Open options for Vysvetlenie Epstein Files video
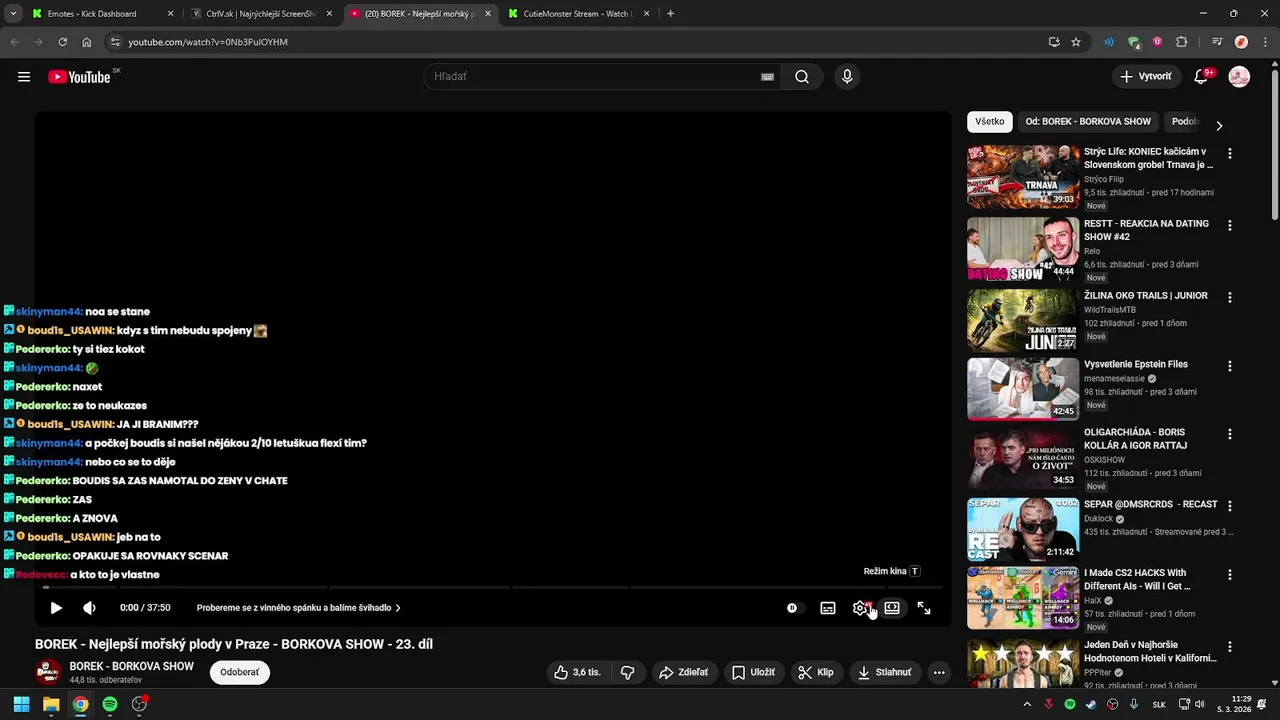Viewport: 1280px width, 720px height. pos(1230,367)
